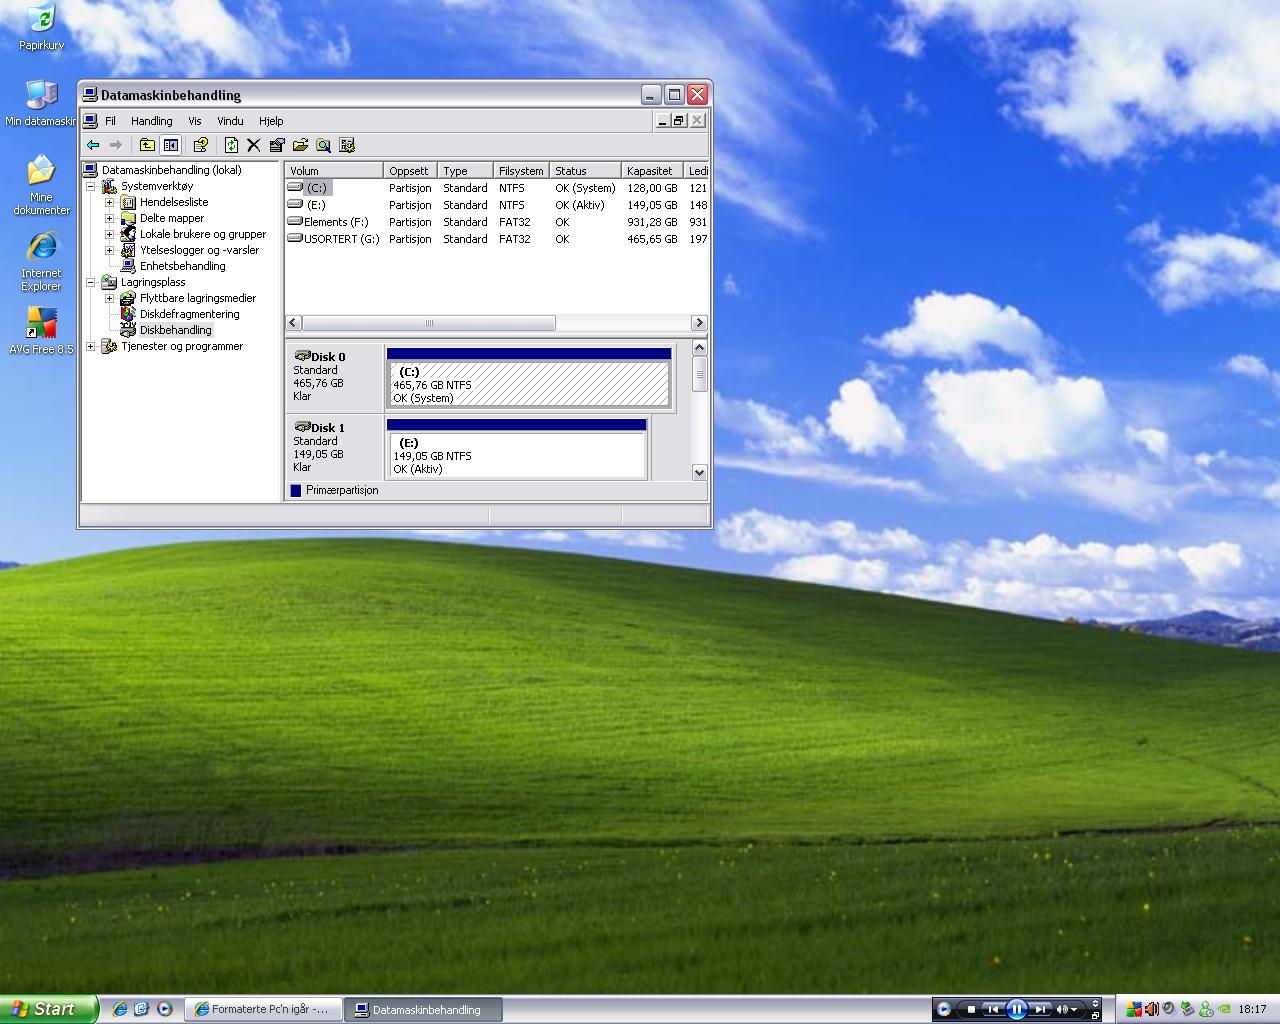
Task: Click the disk view scroll down arrow
Action: (x=699, y=472)
